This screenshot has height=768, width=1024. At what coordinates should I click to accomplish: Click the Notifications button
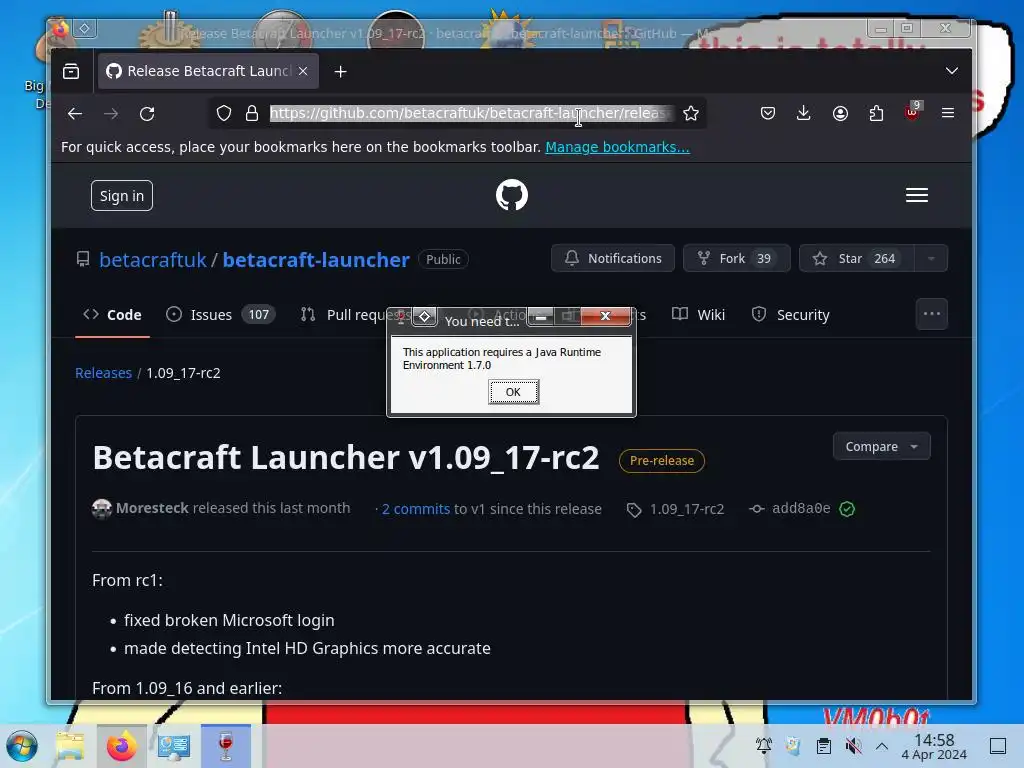pyautogui.click(x=613, y=259)
